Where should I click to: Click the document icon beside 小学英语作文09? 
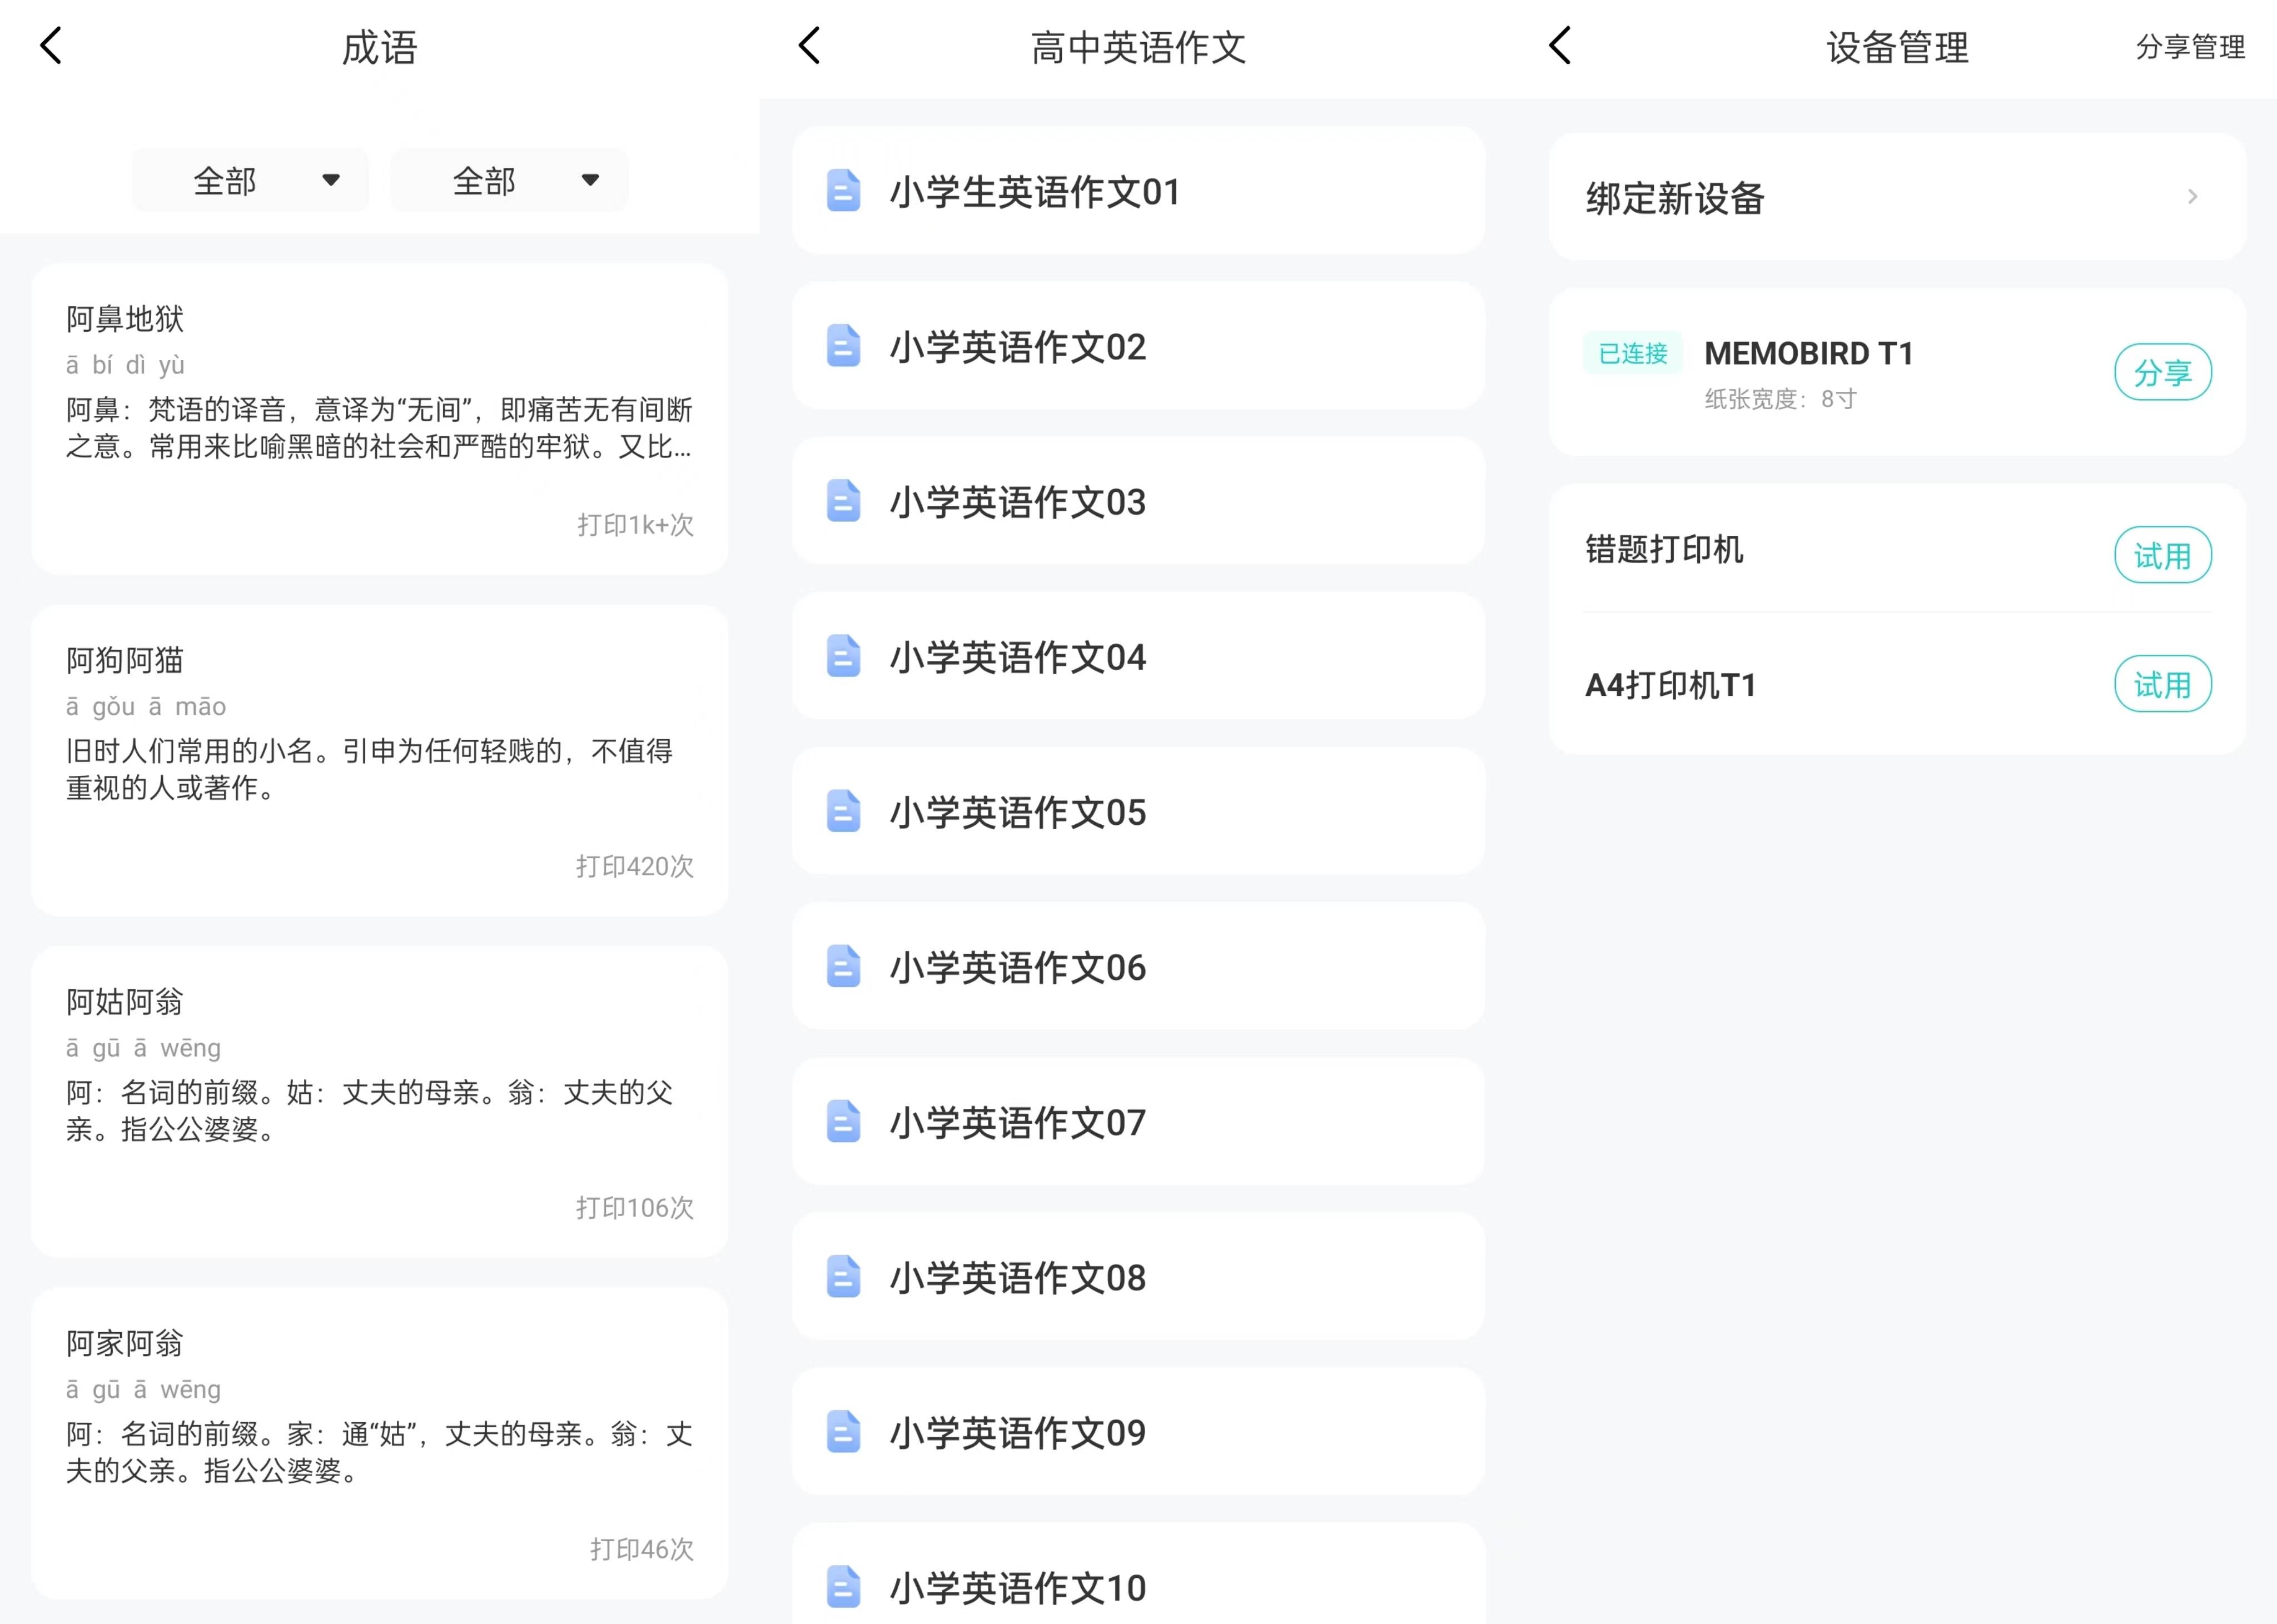[843, 1431]
